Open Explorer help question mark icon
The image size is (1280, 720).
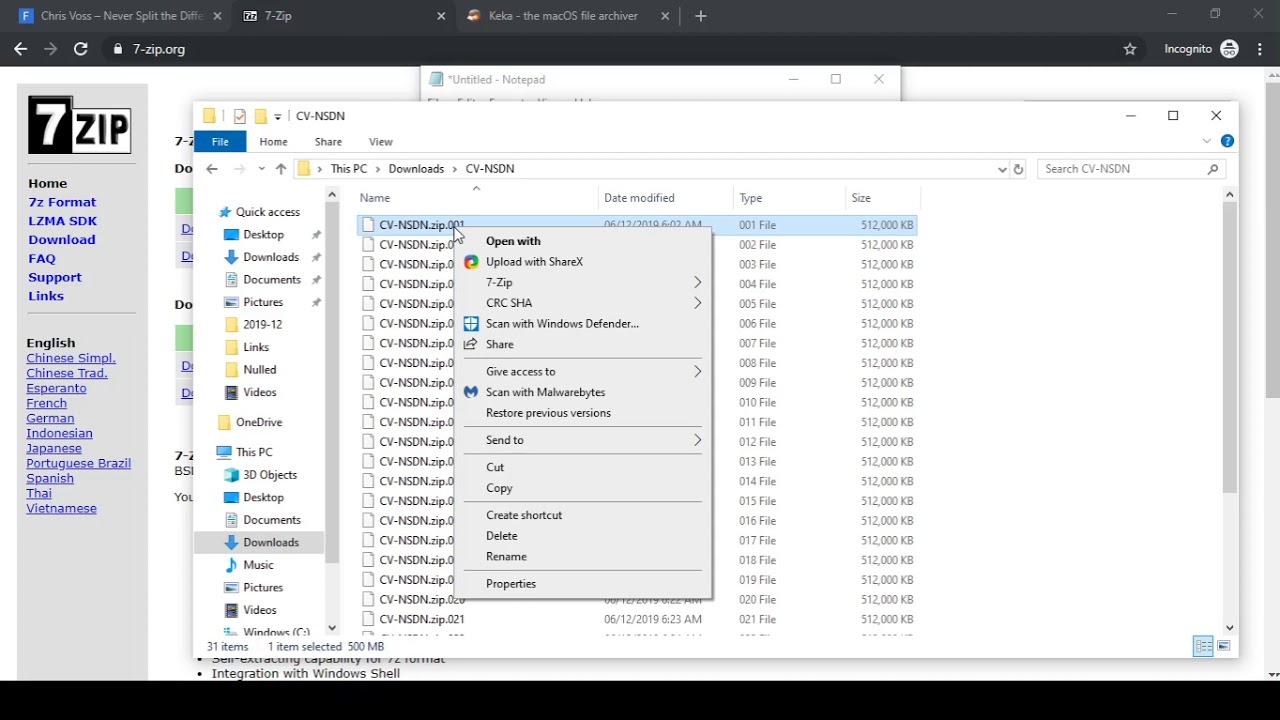click(x=1227, y=141)
